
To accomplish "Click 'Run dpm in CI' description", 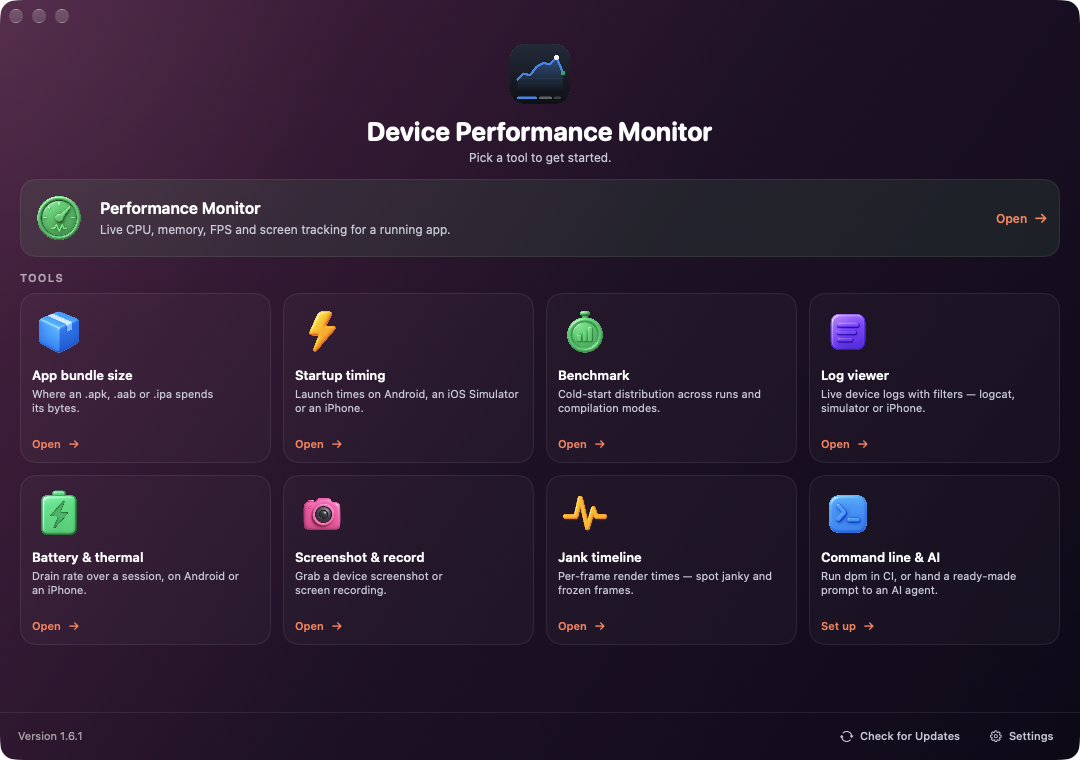I will (918, 583).
